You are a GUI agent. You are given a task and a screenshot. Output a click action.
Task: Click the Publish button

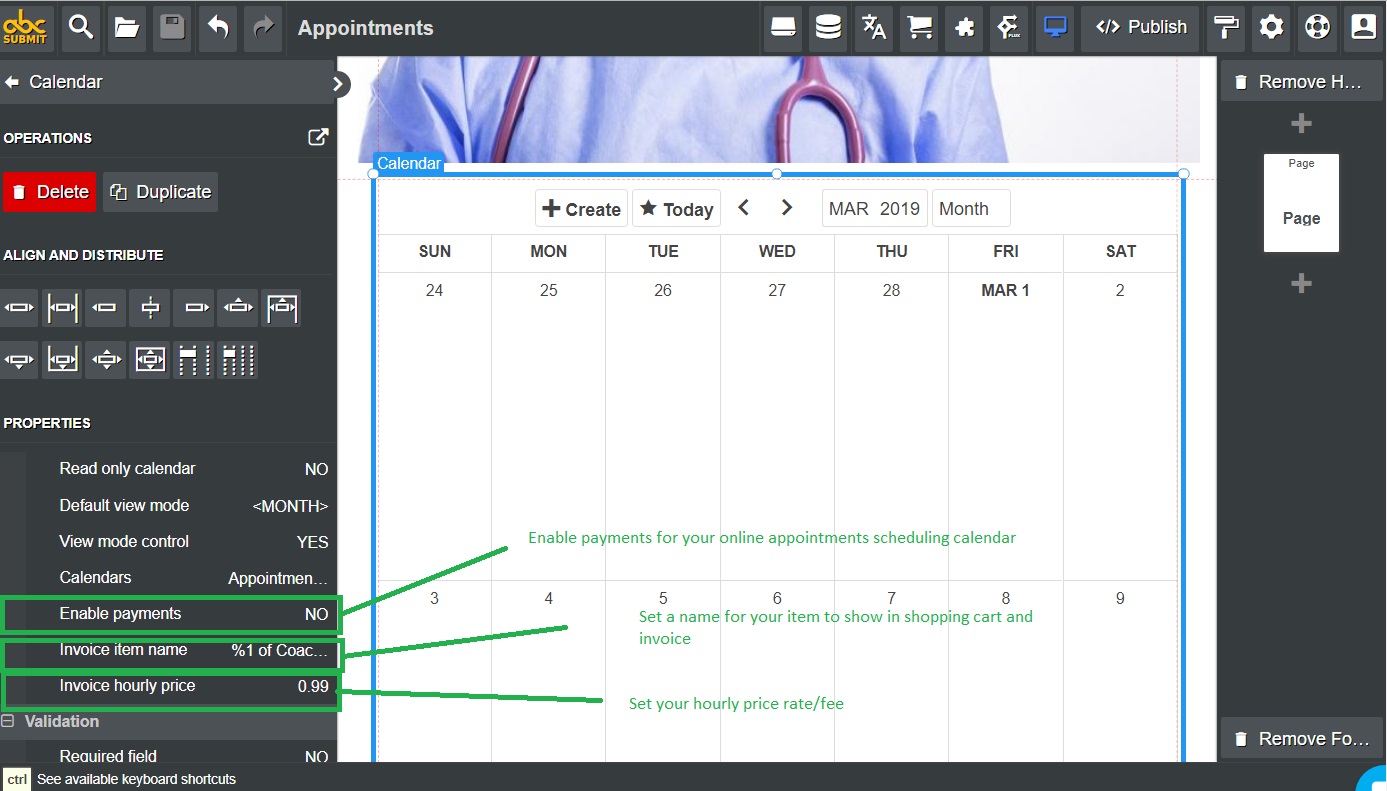point(1141,27)
